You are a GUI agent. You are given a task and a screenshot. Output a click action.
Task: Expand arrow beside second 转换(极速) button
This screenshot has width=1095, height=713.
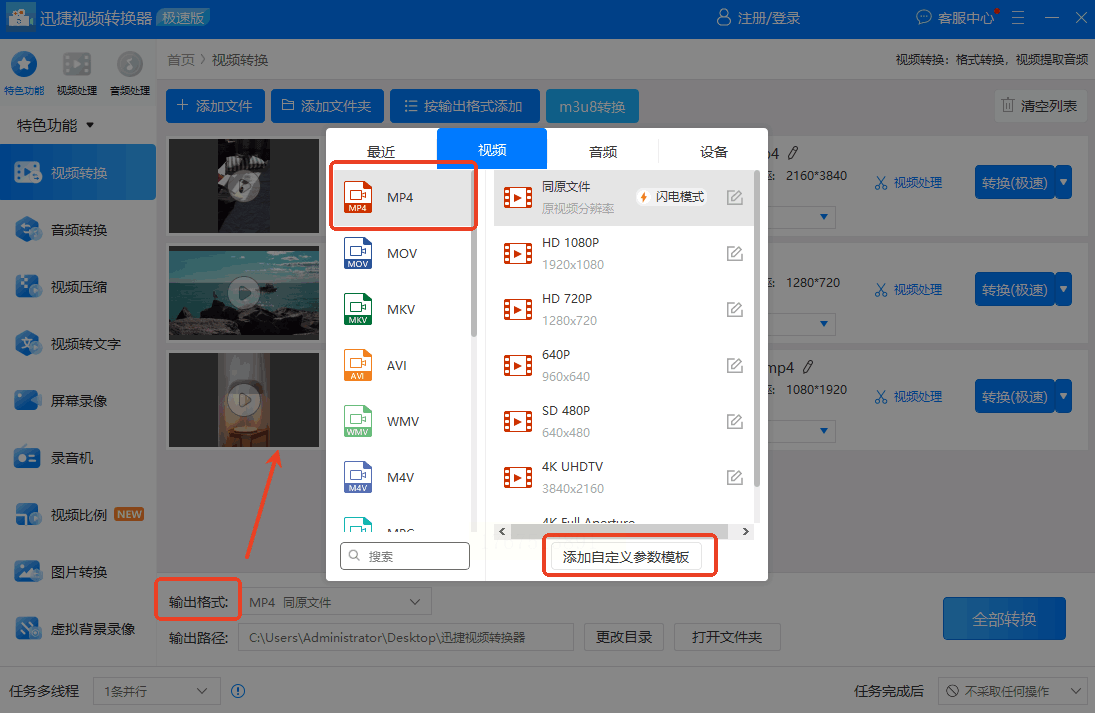[1064, 289]
